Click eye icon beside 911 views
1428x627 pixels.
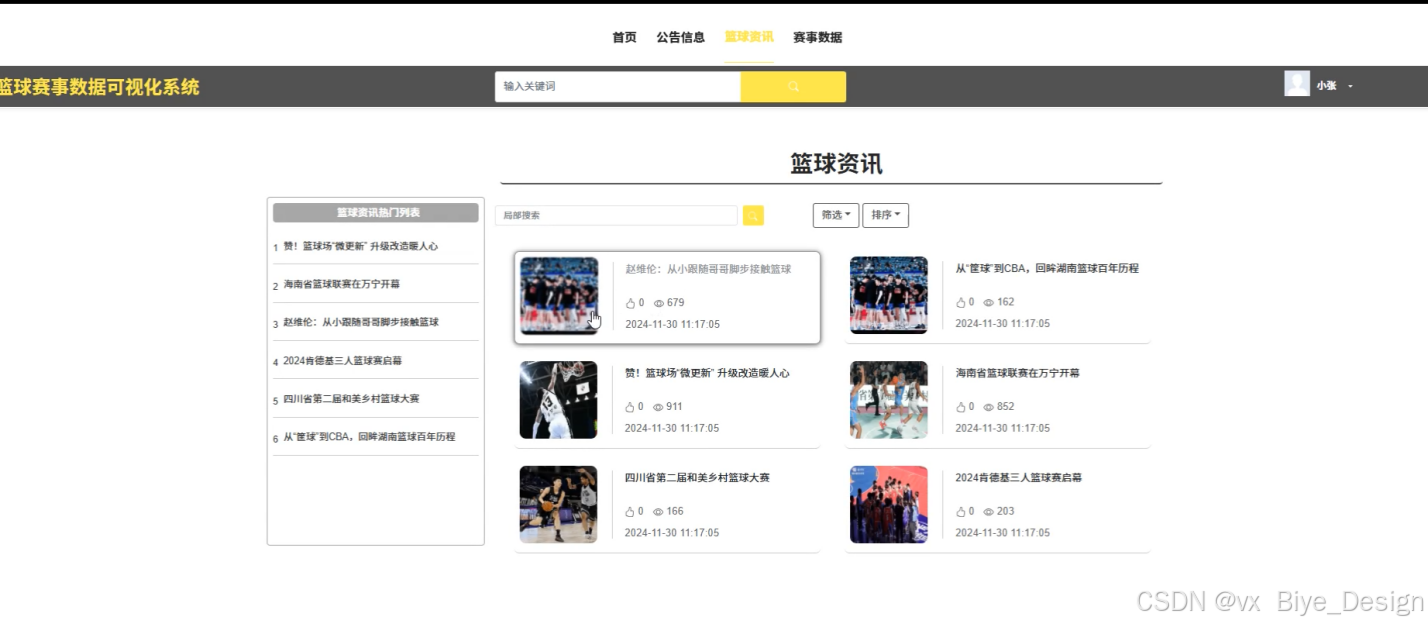tap(658, 407)
